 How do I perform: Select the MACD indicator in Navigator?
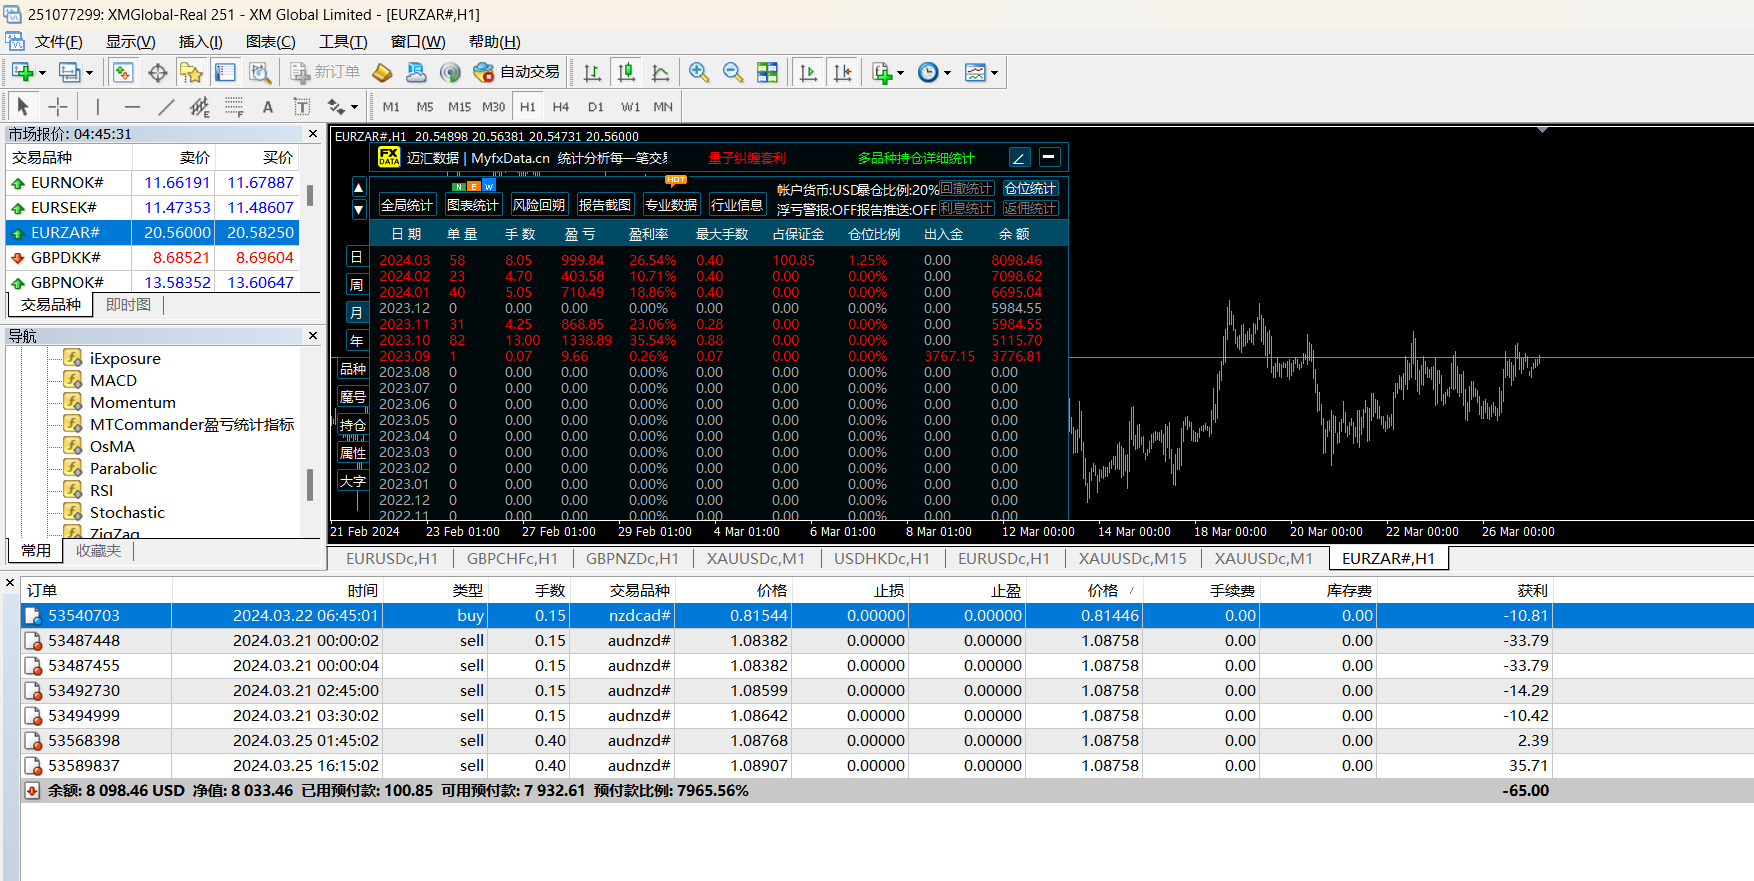(113, 380)
